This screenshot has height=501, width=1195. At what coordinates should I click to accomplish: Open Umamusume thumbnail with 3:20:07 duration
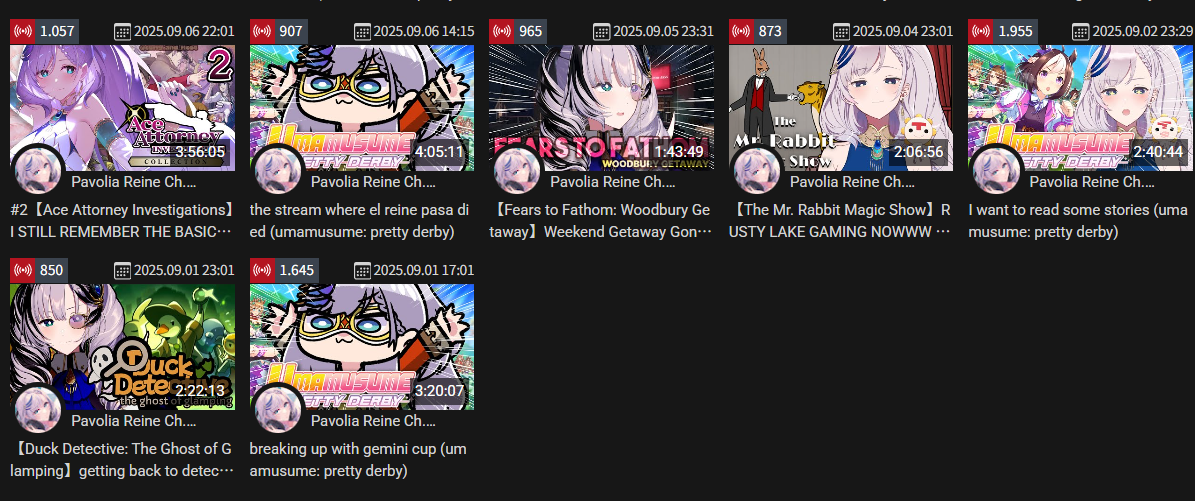point(362,347)
